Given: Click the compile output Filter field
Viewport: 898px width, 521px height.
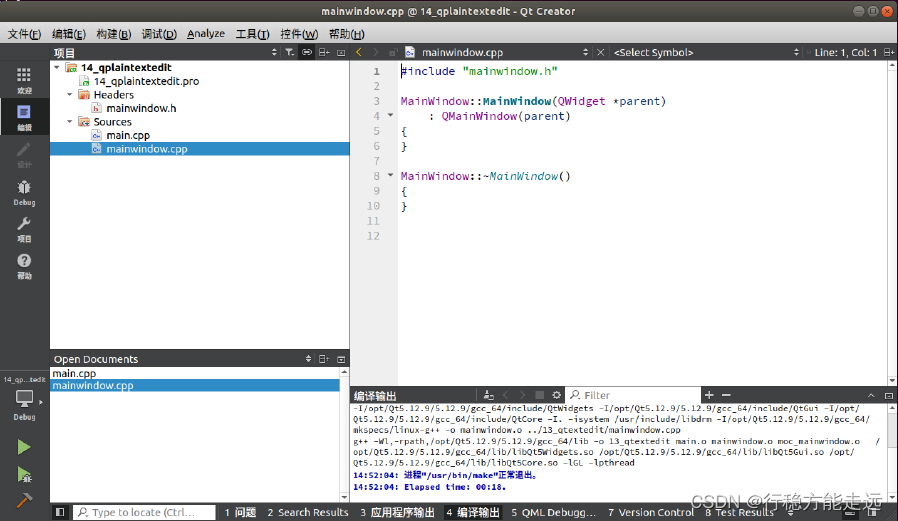Looking at the screenshot, I should [x=633, y=395].
